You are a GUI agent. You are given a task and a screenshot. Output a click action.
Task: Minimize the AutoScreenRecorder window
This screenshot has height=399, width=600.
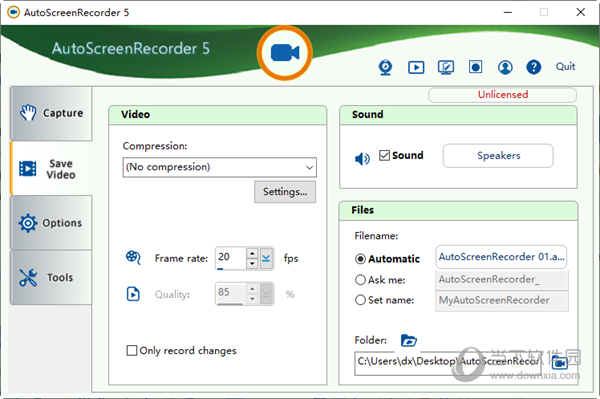pos(507,13)
